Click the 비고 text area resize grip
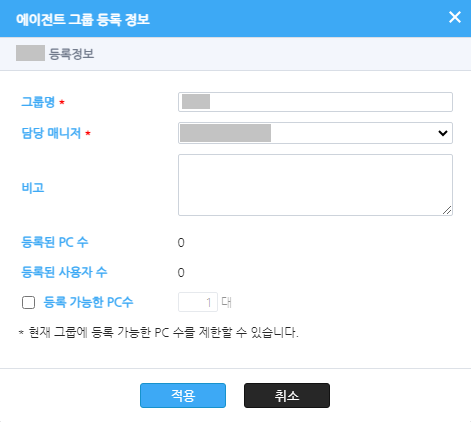 coord(447,210)
